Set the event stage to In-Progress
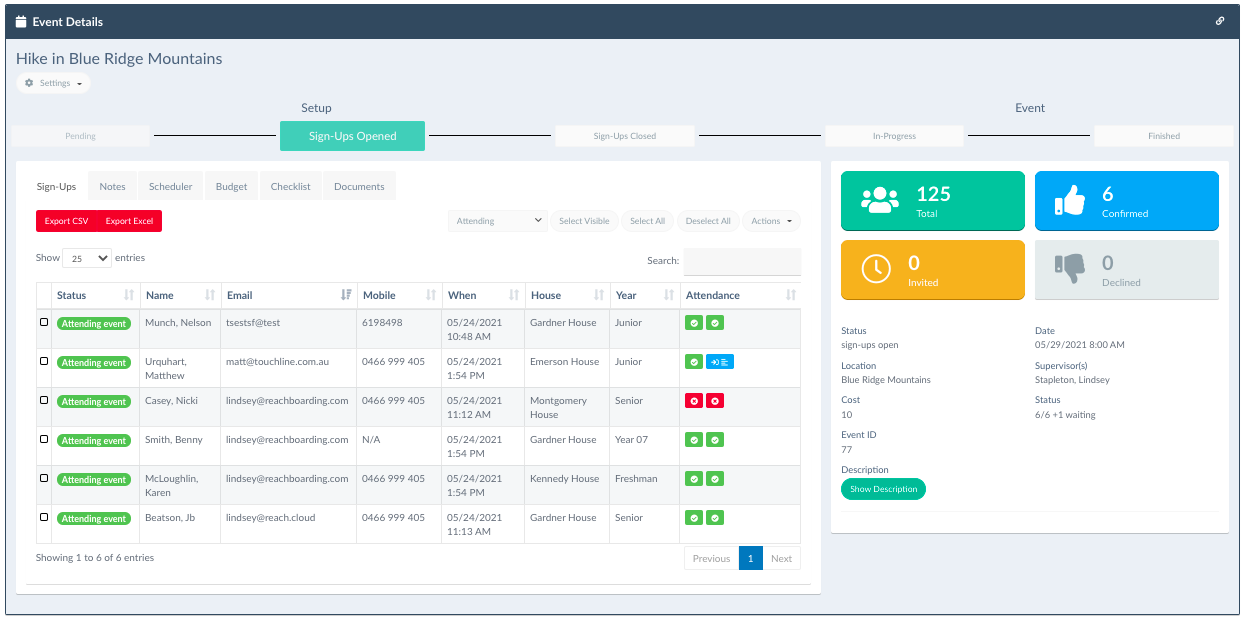 (x=894, y=136)
